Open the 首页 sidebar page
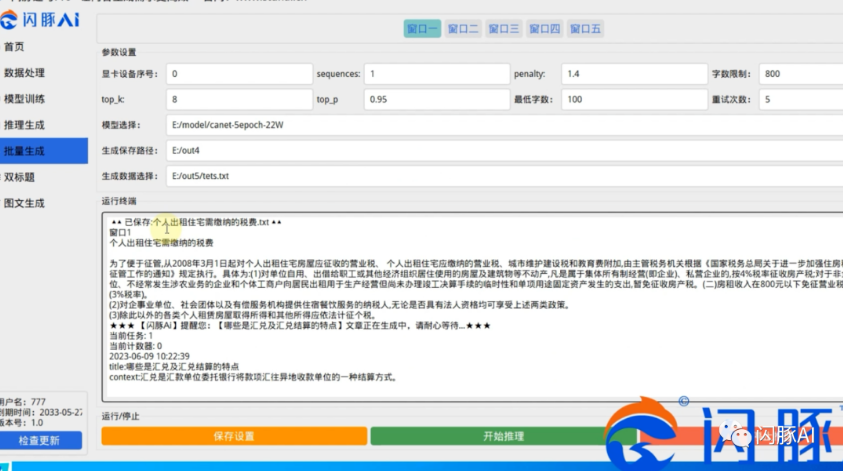Image resolution: width=843 pixels, height=471 pixels. (x=14, y=47)
